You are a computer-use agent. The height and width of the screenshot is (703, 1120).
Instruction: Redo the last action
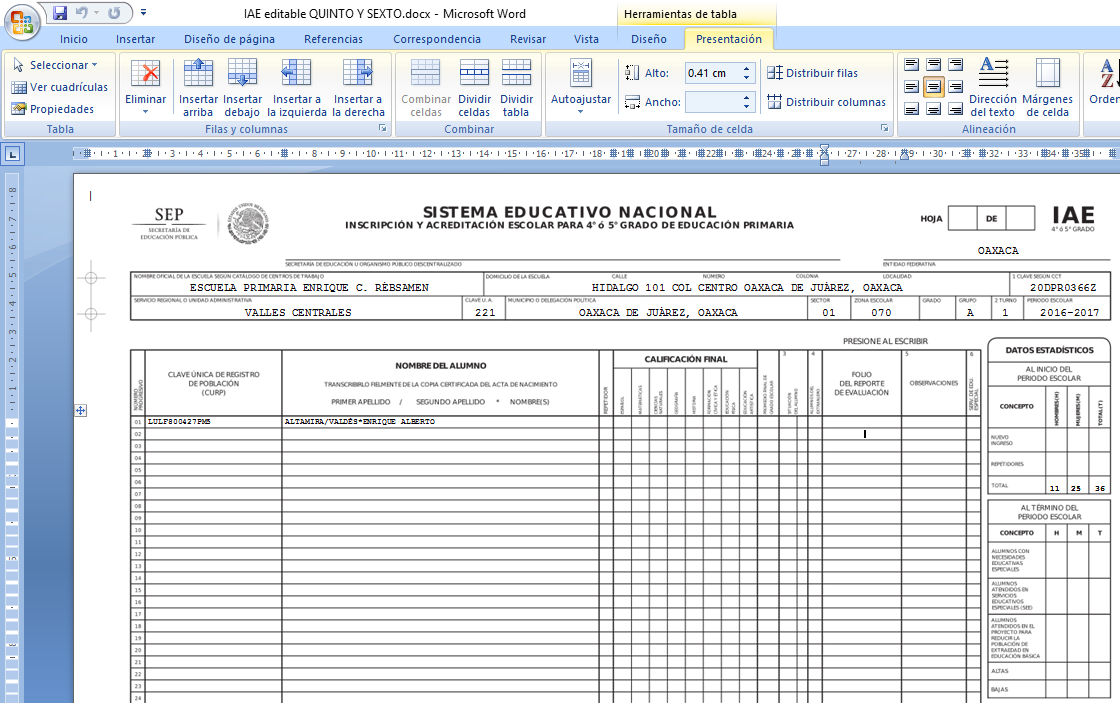pos(114,13)
